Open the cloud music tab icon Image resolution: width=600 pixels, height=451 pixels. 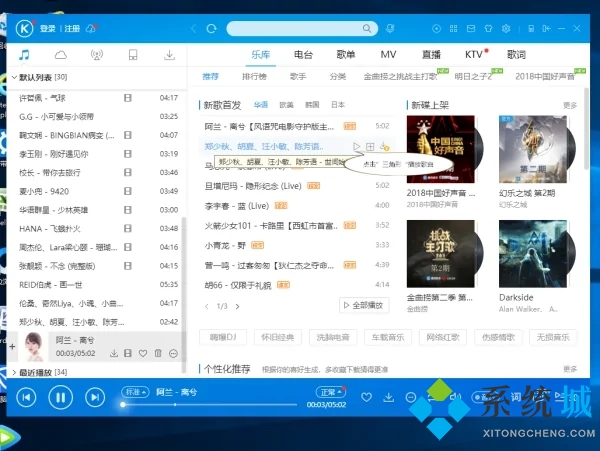[x=61, y=54]
